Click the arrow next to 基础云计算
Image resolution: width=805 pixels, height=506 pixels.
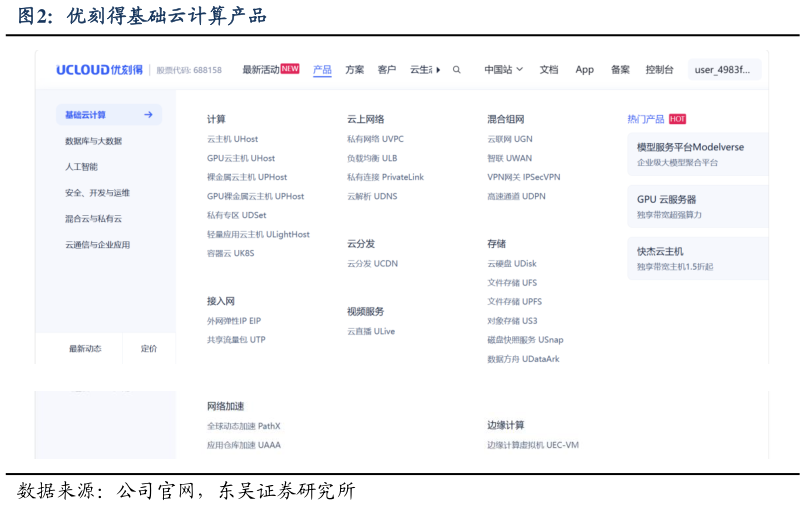[148, 114]
